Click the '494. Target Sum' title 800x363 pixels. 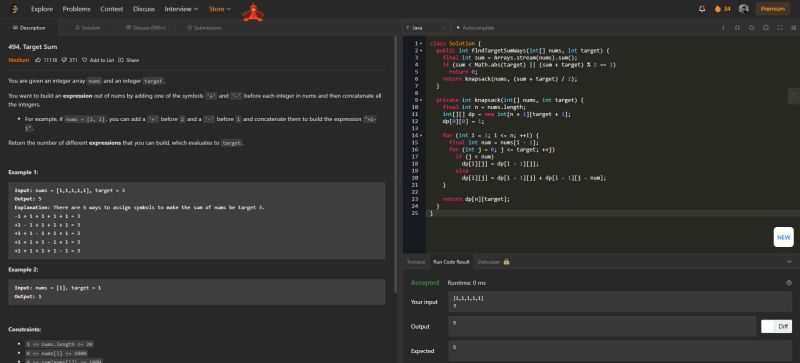tap(33, 47)
